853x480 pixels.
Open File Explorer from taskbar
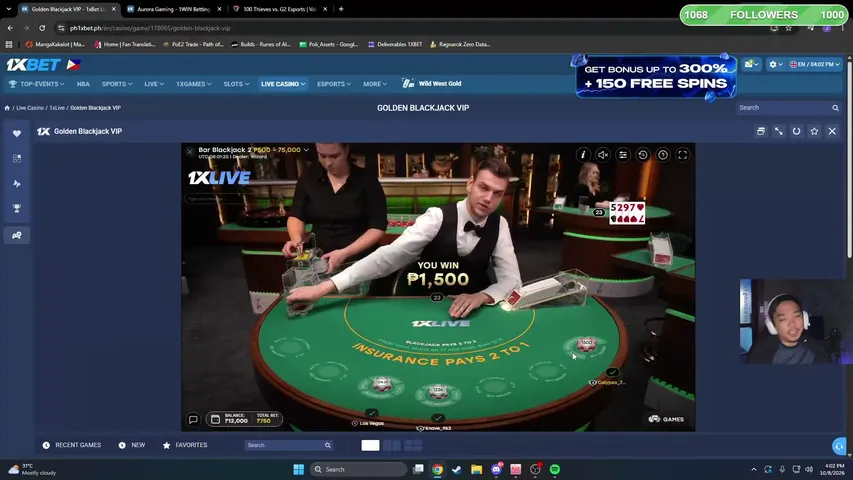[x=477, y=469]
